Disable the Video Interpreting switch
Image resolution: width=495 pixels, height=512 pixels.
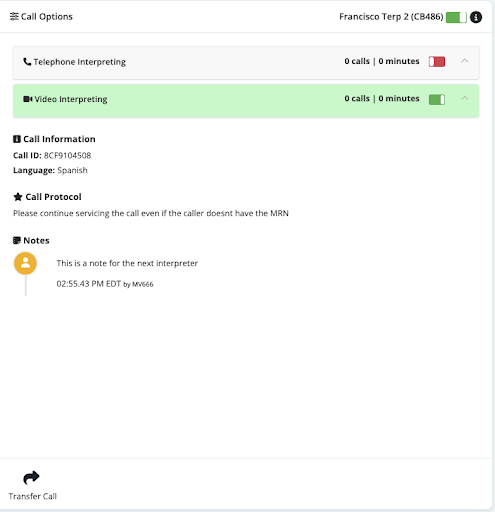(437, 99)
